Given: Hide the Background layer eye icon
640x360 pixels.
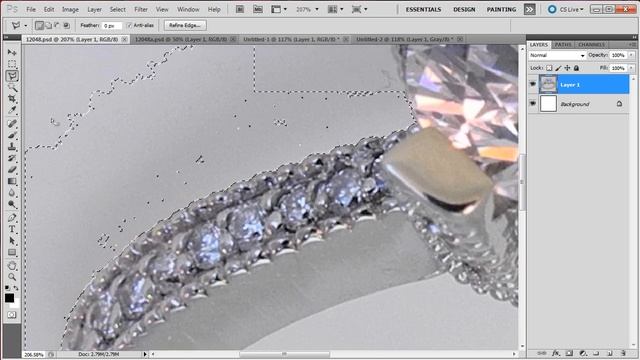Looking at the screenshot, I should [533, 104].
